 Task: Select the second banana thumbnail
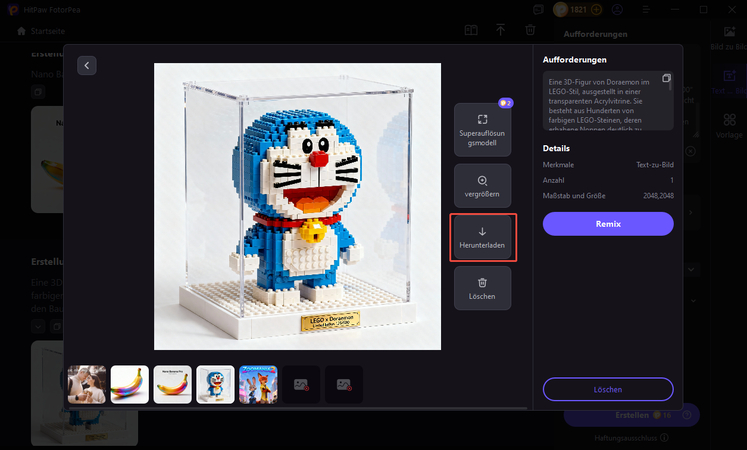point(173,385)
